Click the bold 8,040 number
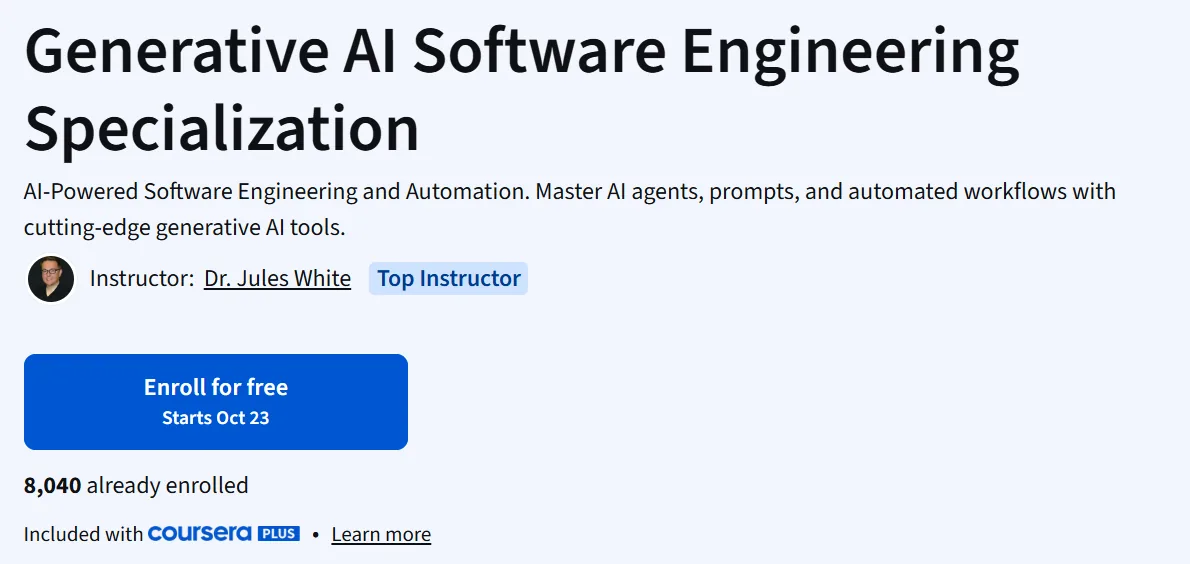The height and width of the screenshot is (564, 1190). (x=52, y=485)
